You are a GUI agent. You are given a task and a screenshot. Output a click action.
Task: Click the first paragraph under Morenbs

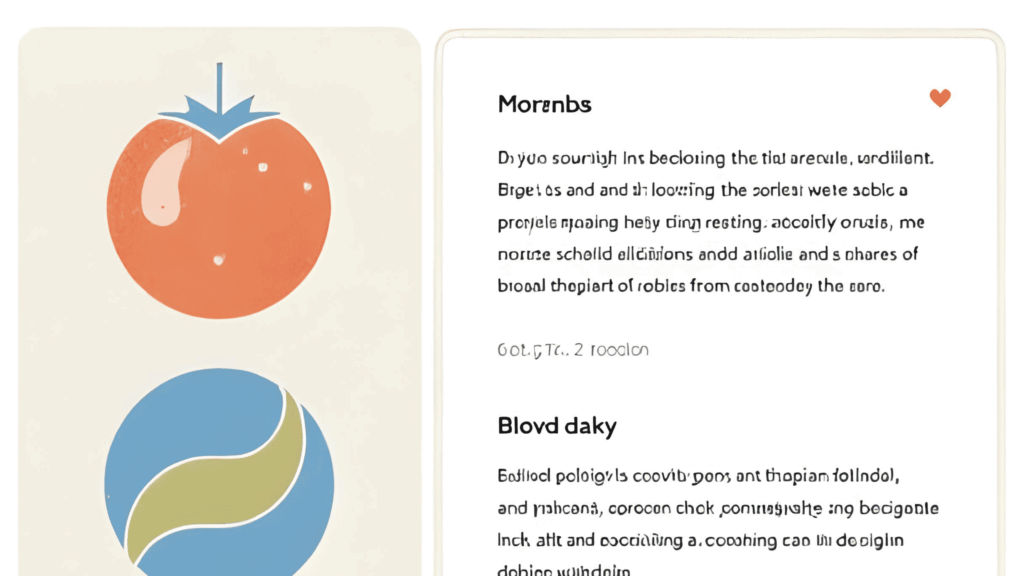coord(716,222)
